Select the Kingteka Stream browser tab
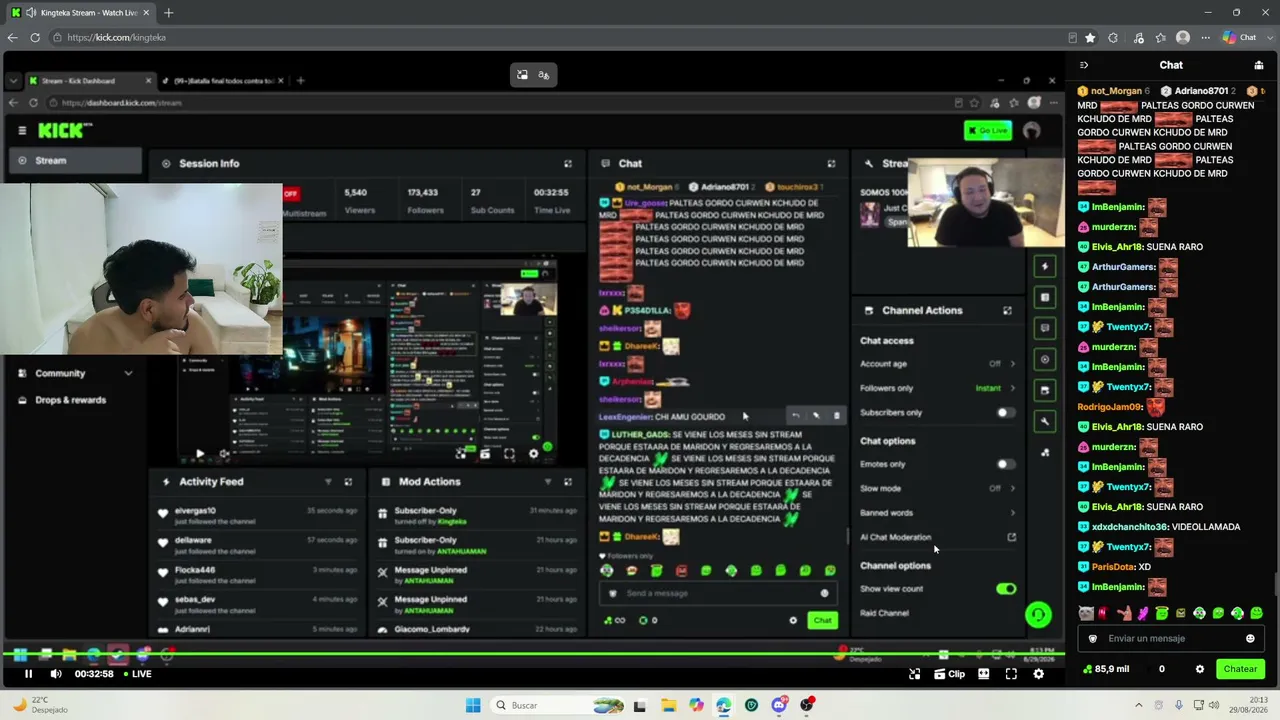This screenshot has width=1280, height=720. point(81,13)
